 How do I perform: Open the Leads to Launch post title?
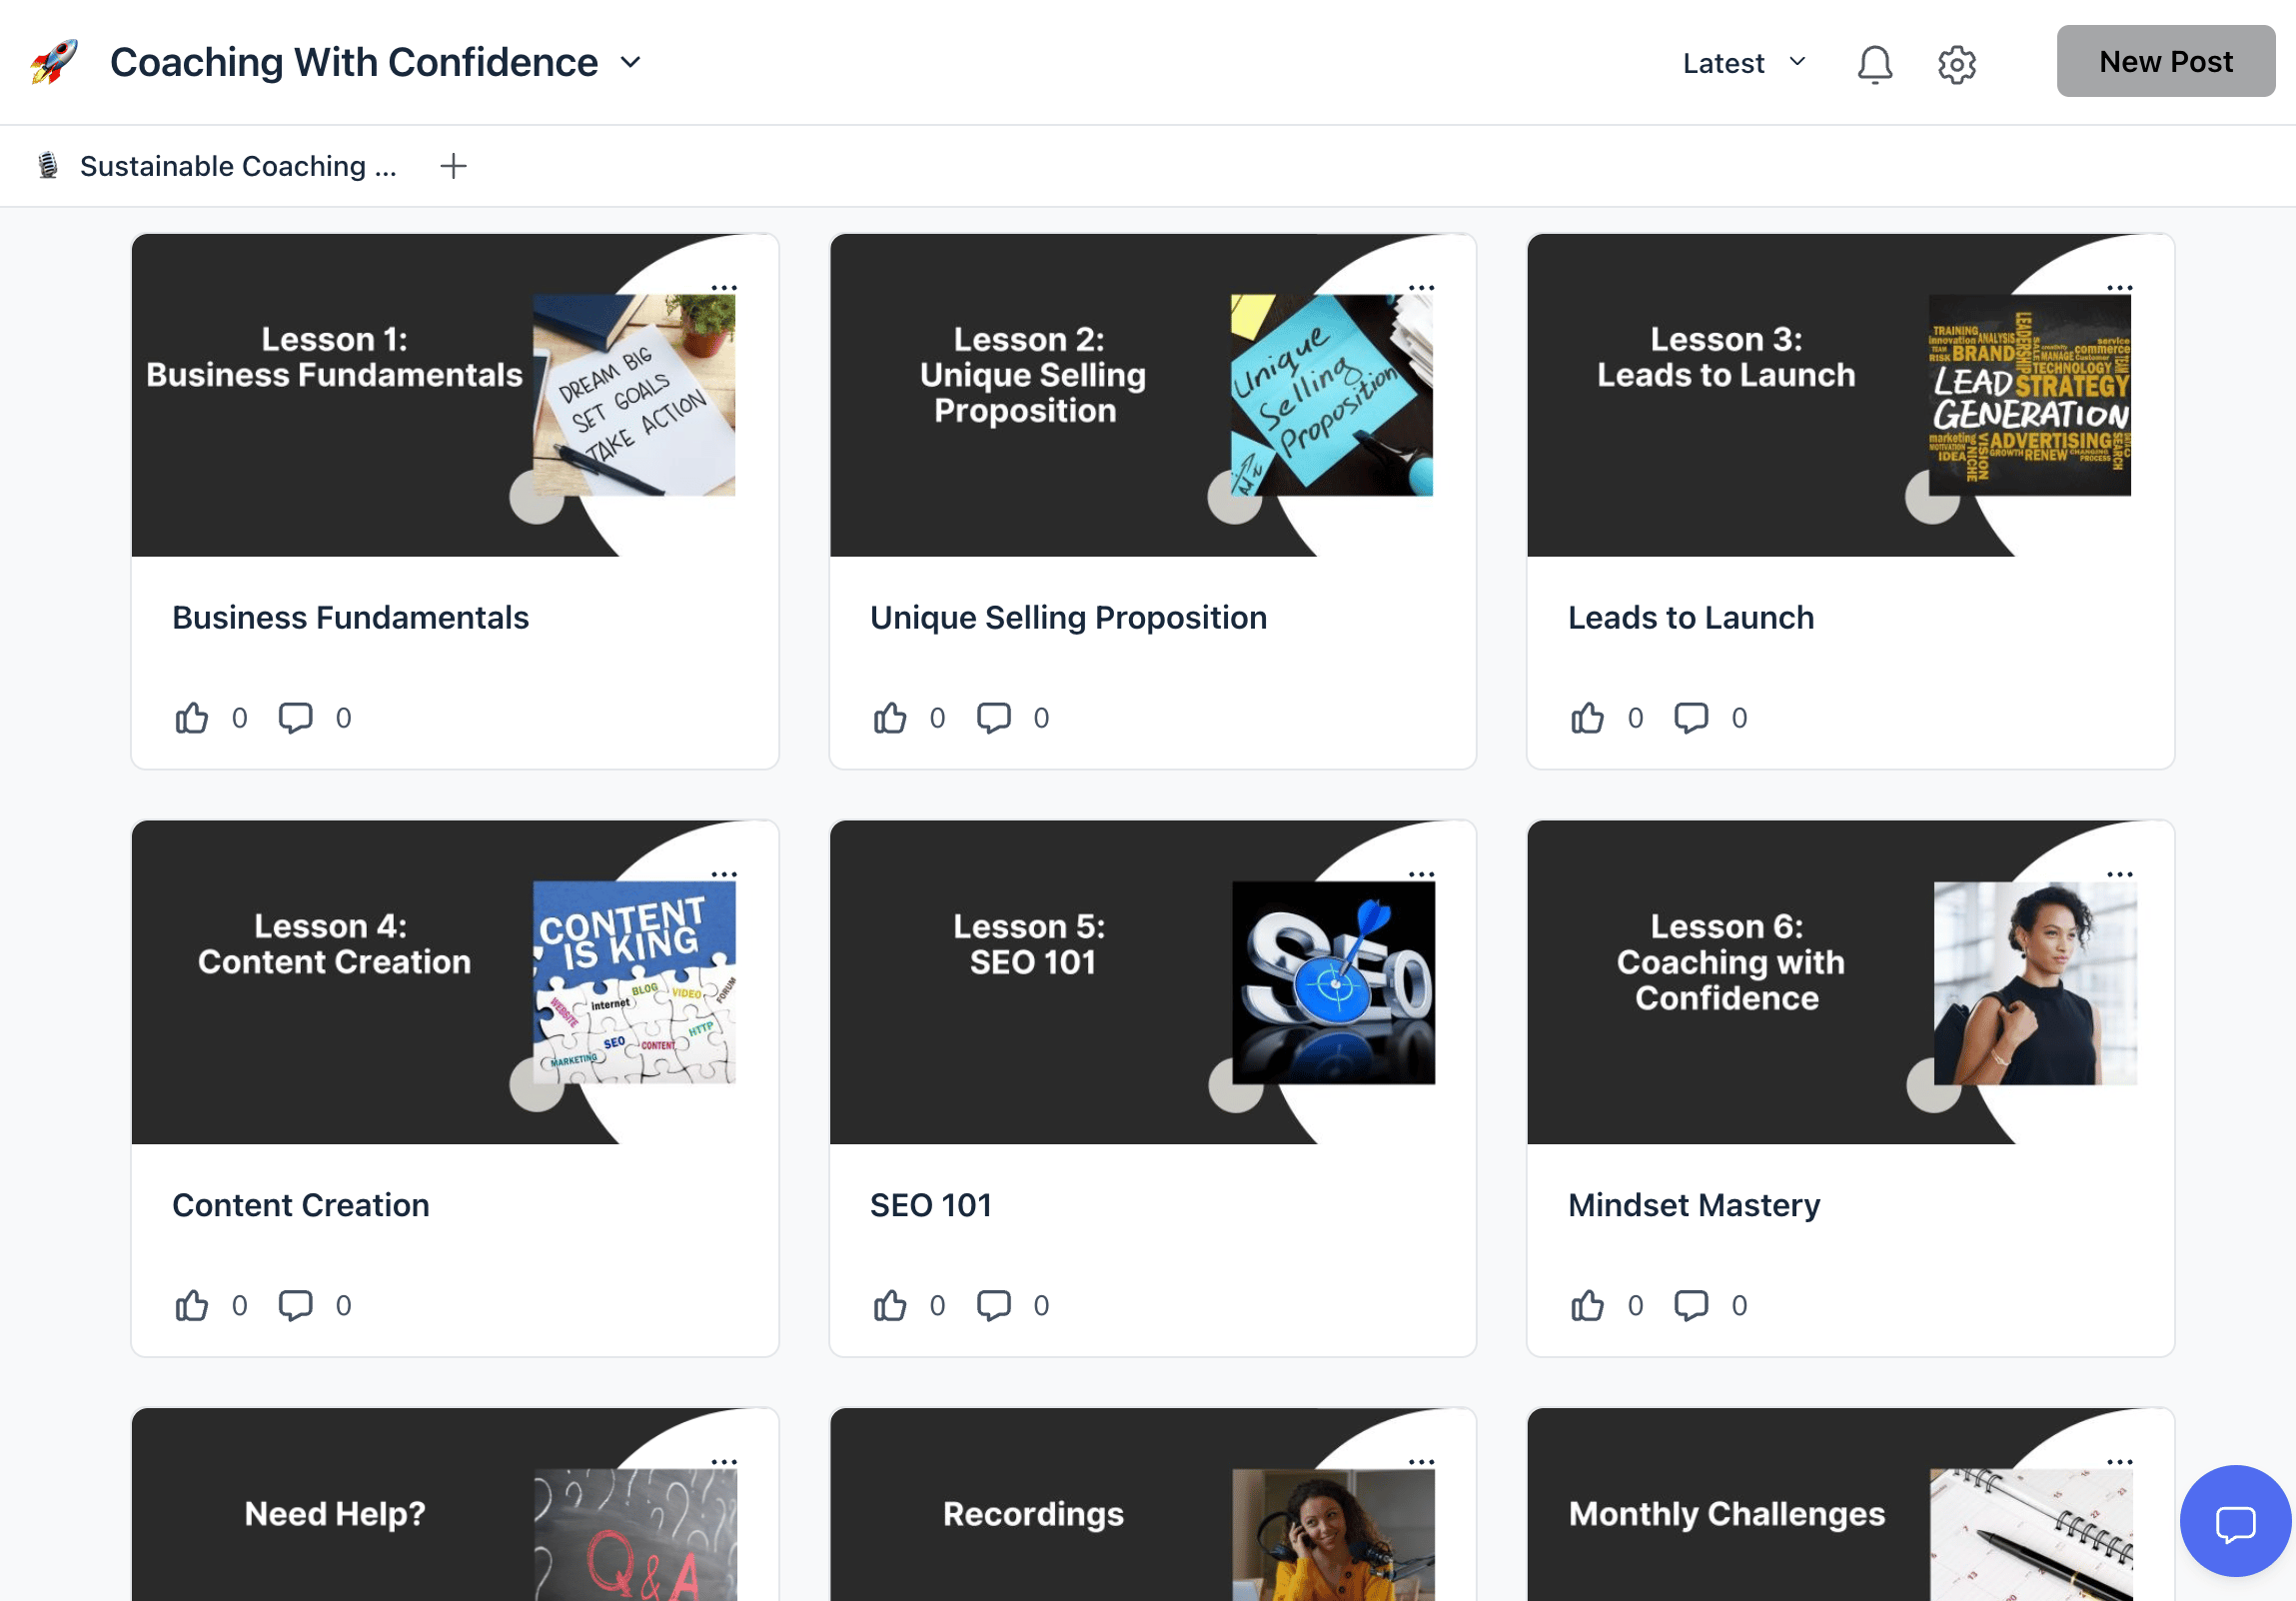click(1690, 618)
